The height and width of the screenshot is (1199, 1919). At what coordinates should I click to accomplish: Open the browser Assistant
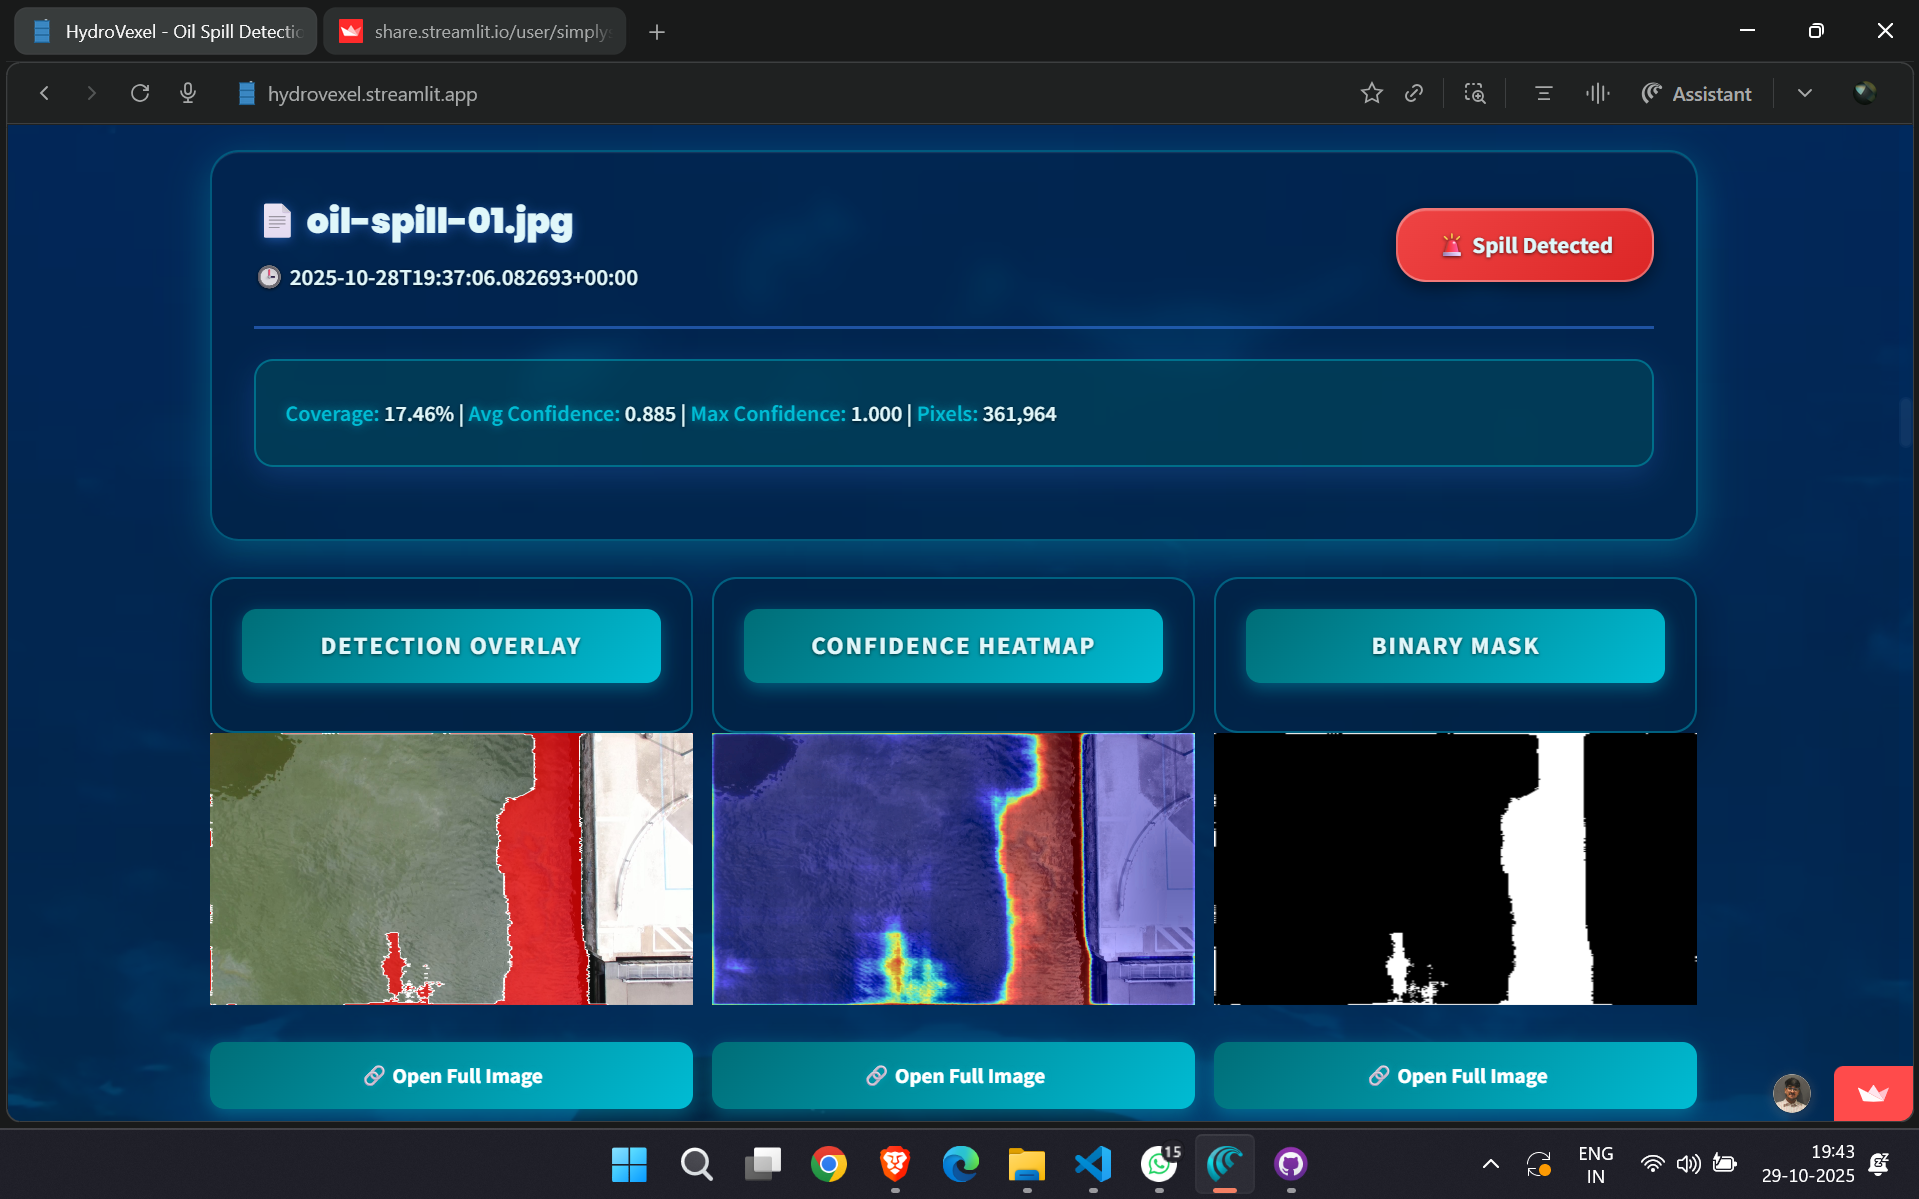coord(1696,93)
